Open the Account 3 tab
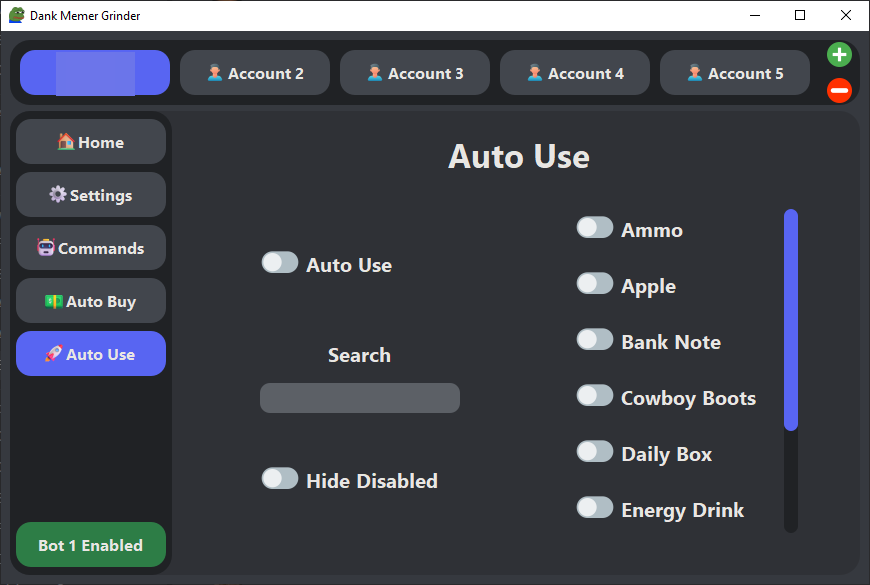Screen dimensions: 870x585 point(414,73)
